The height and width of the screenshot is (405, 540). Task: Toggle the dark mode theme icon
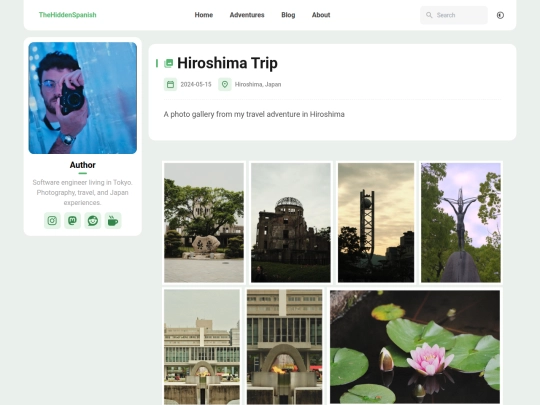(500, 15)
